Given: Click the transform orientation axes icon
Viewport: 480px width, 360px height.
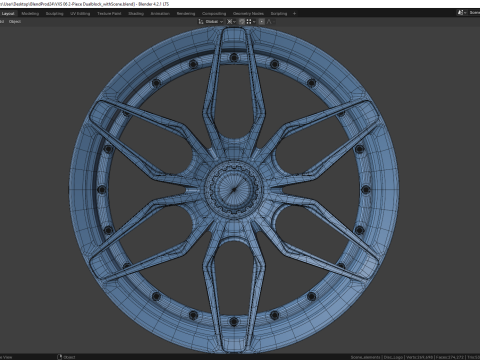Looking at the screenshot, I should [201, 22].
